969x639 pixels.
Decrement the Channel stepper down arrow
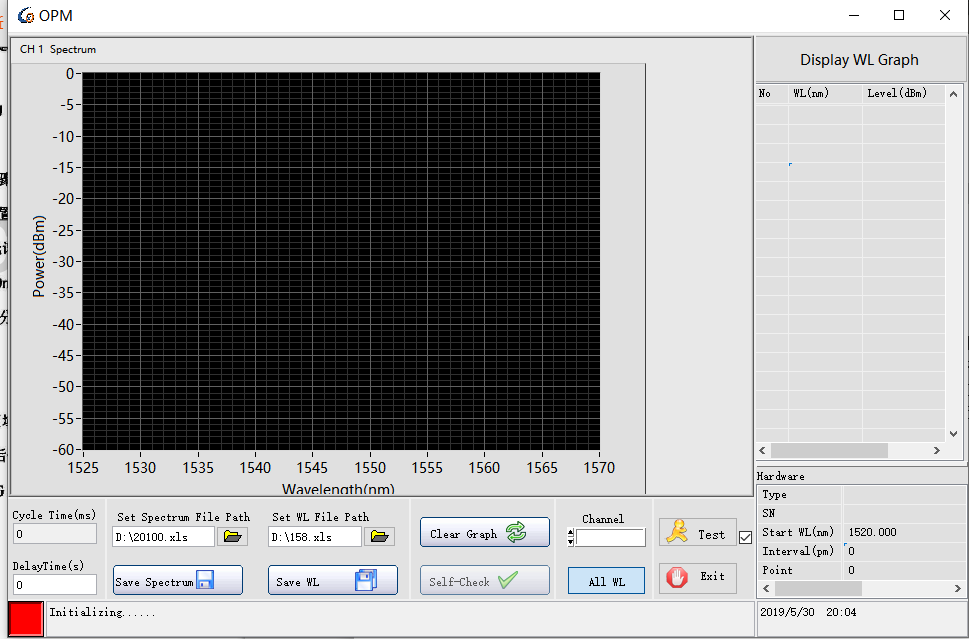(x=571, y=542)
